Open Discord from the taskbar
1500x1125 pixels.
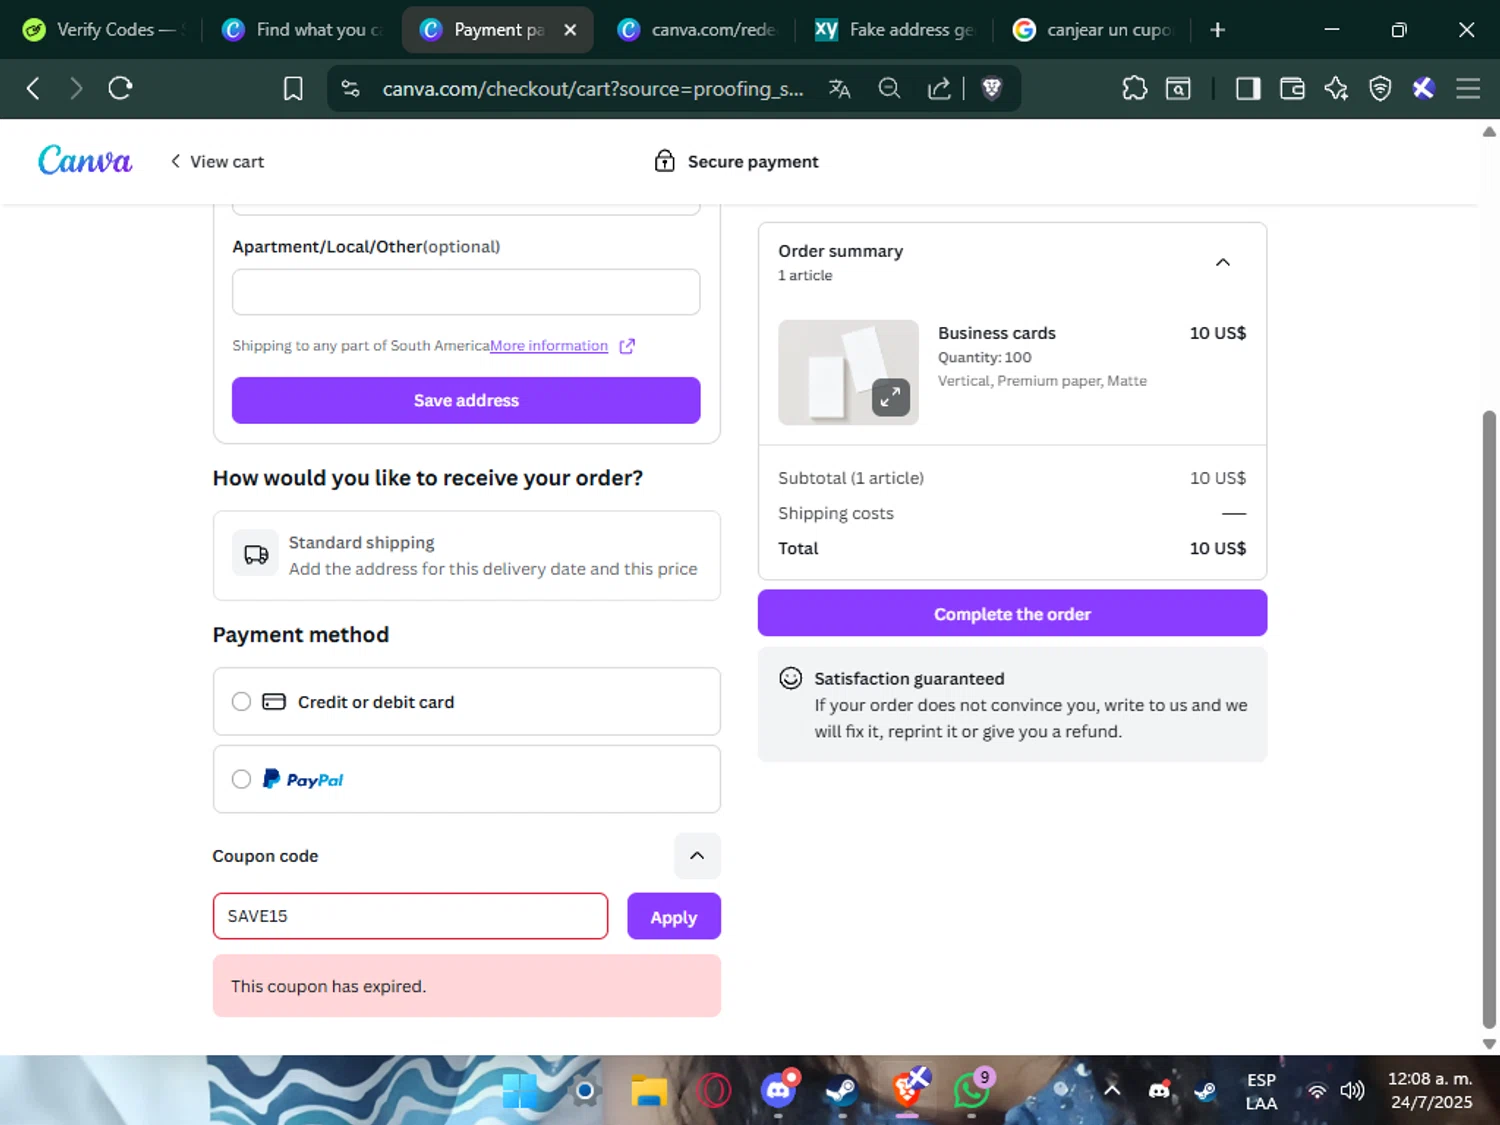click(x=778, y=1090)
